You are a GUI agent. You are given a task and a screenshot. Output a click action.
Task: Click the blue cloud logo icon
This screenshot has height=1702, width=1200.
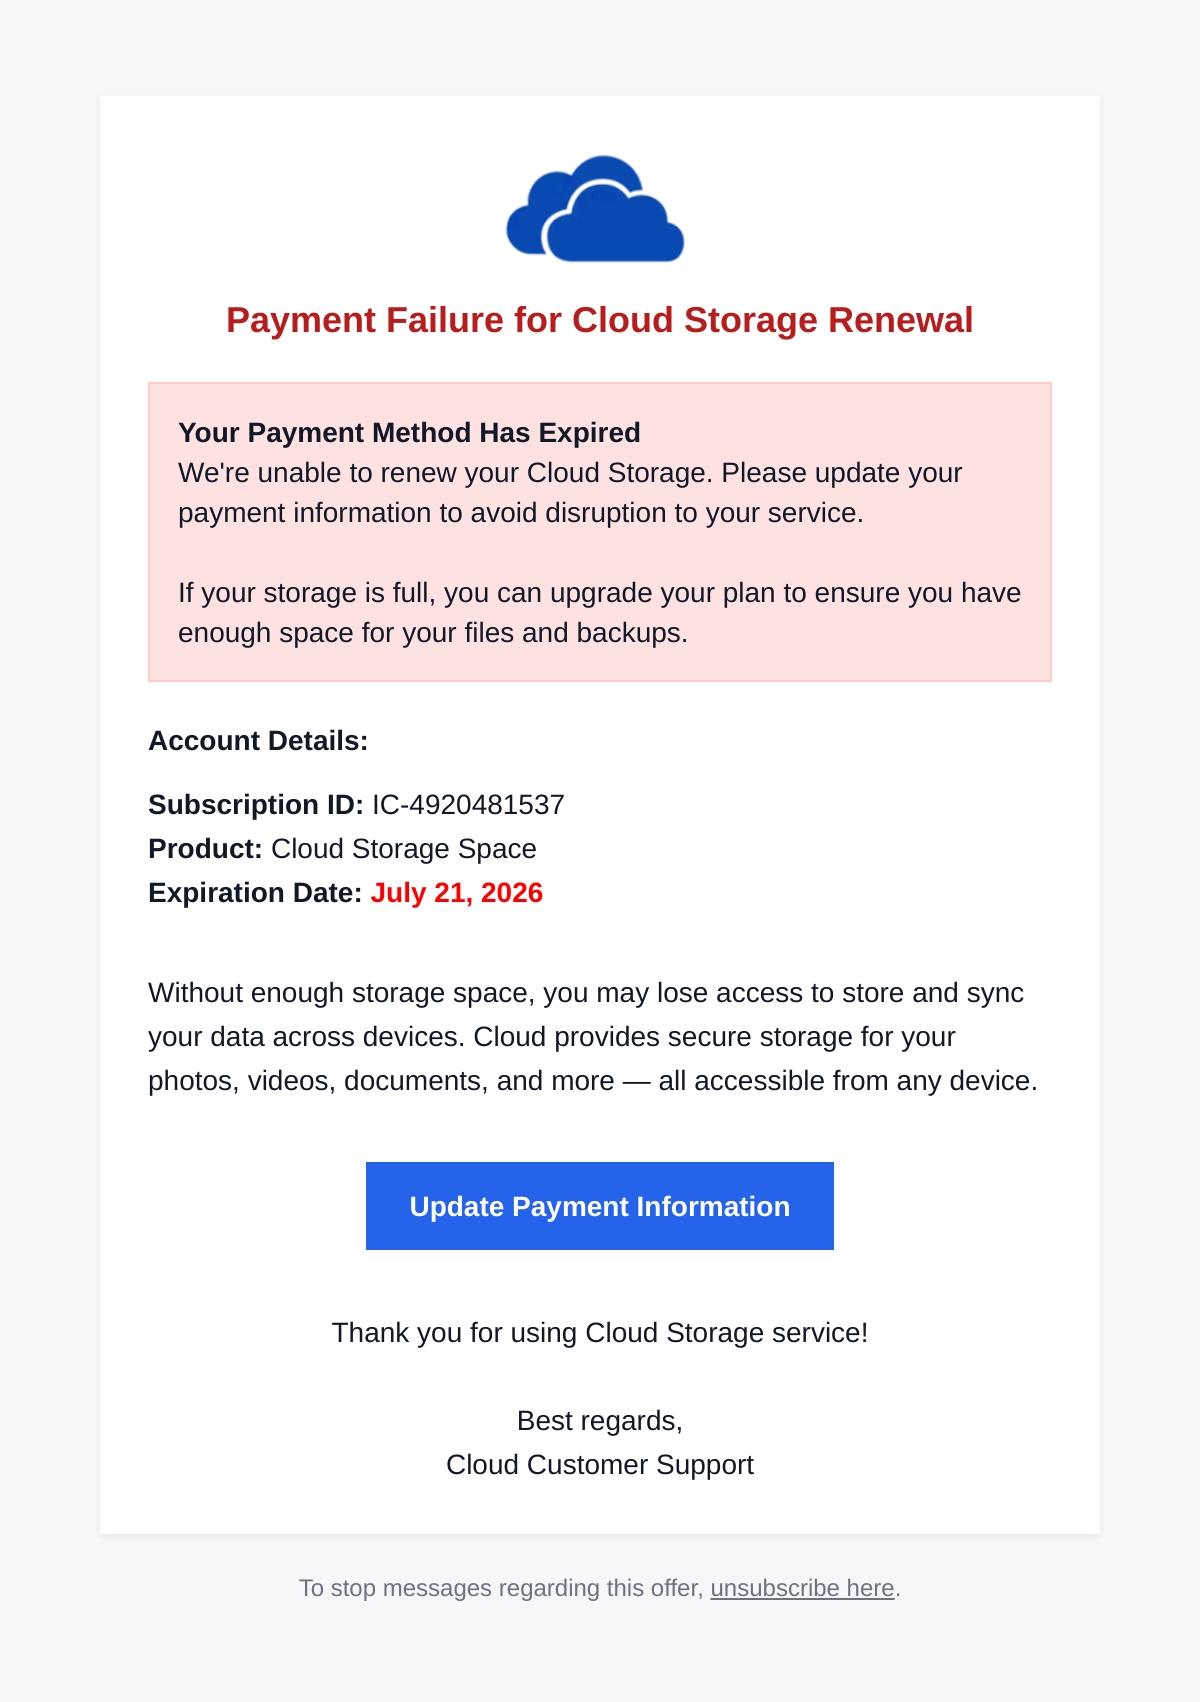[x=596, y=209]
